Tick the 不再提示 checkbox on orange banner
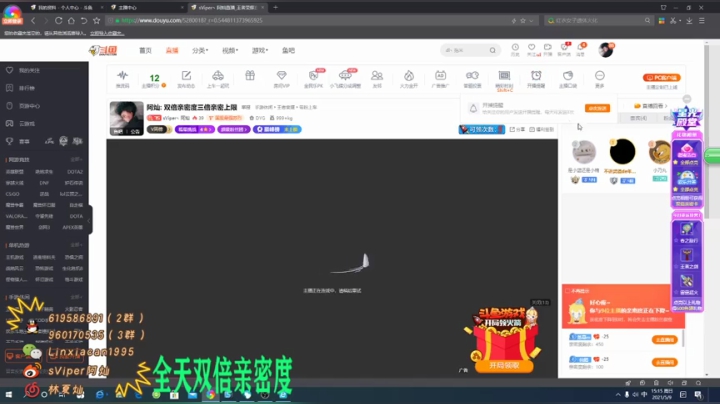 tap(568, 291)
